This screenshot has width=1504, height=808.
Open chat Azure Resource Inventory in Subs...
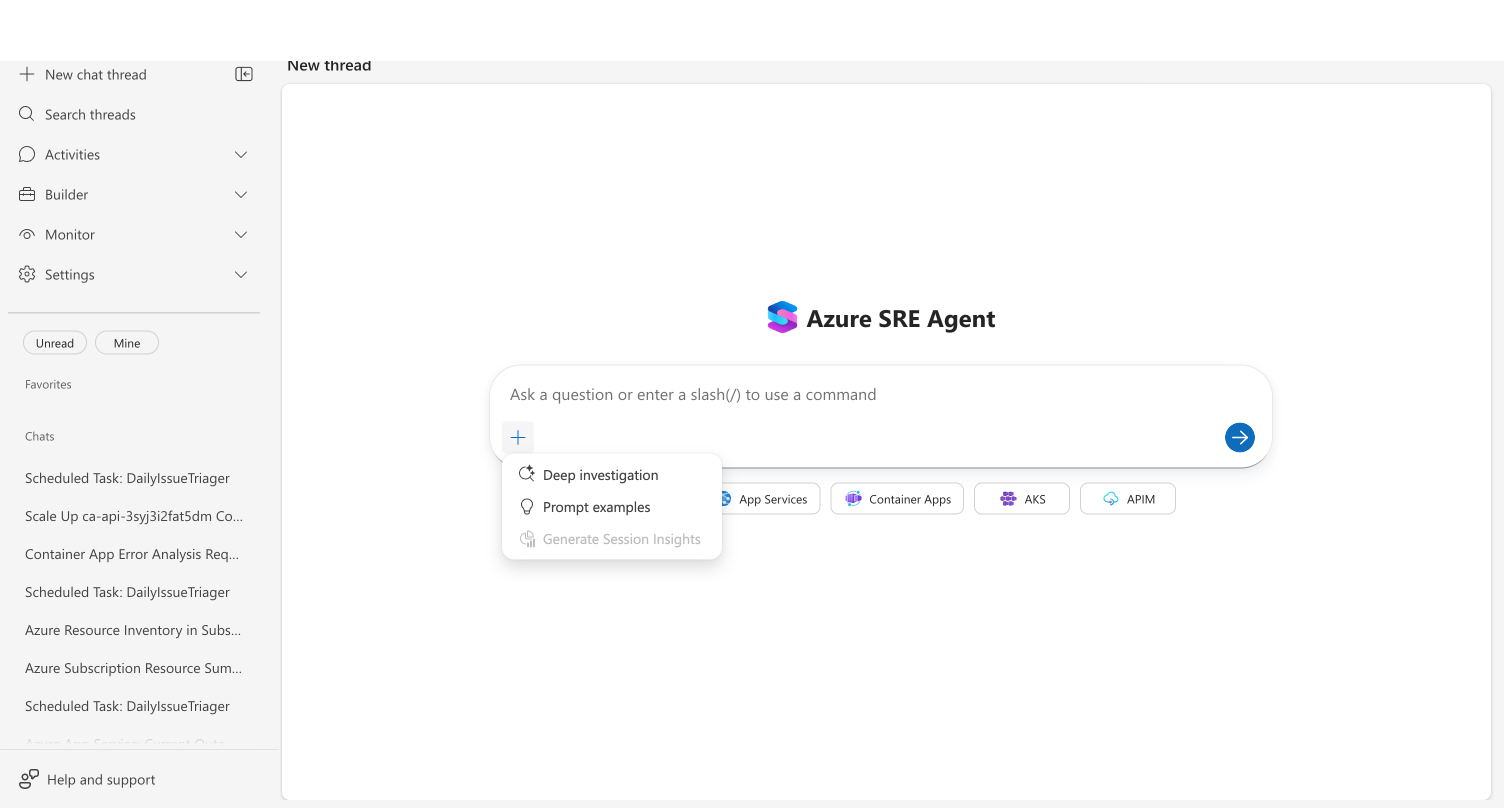click(x=133, y=630)
